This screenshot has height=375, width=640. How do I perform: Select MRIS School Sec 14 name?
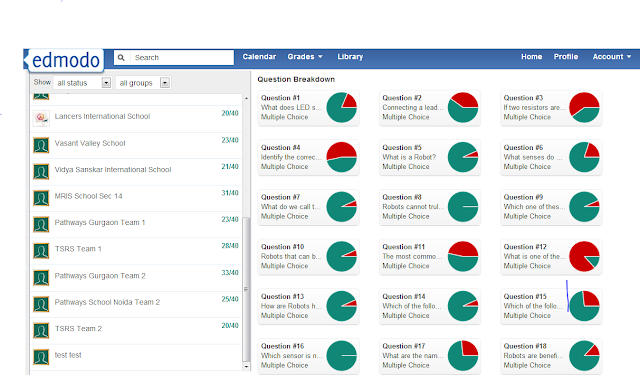coord(89,196)
